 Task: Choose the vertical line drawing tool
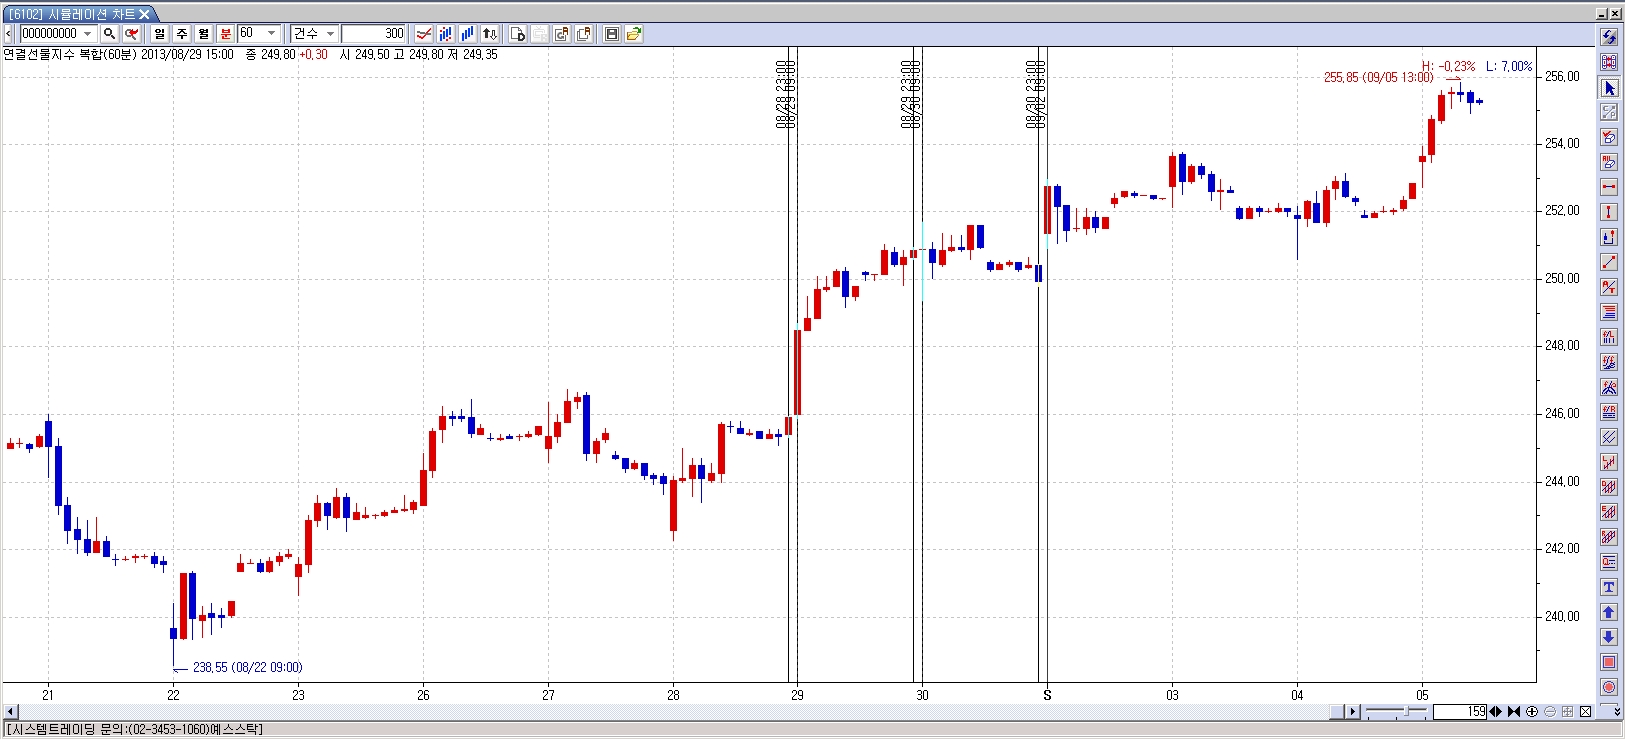click(x=1609, y=212)
